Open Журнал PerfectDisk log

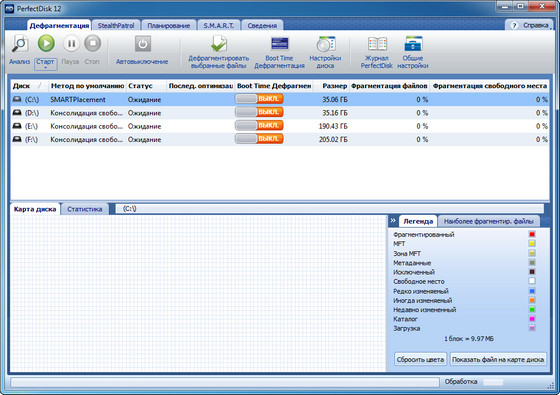click(x=377, y=44)
